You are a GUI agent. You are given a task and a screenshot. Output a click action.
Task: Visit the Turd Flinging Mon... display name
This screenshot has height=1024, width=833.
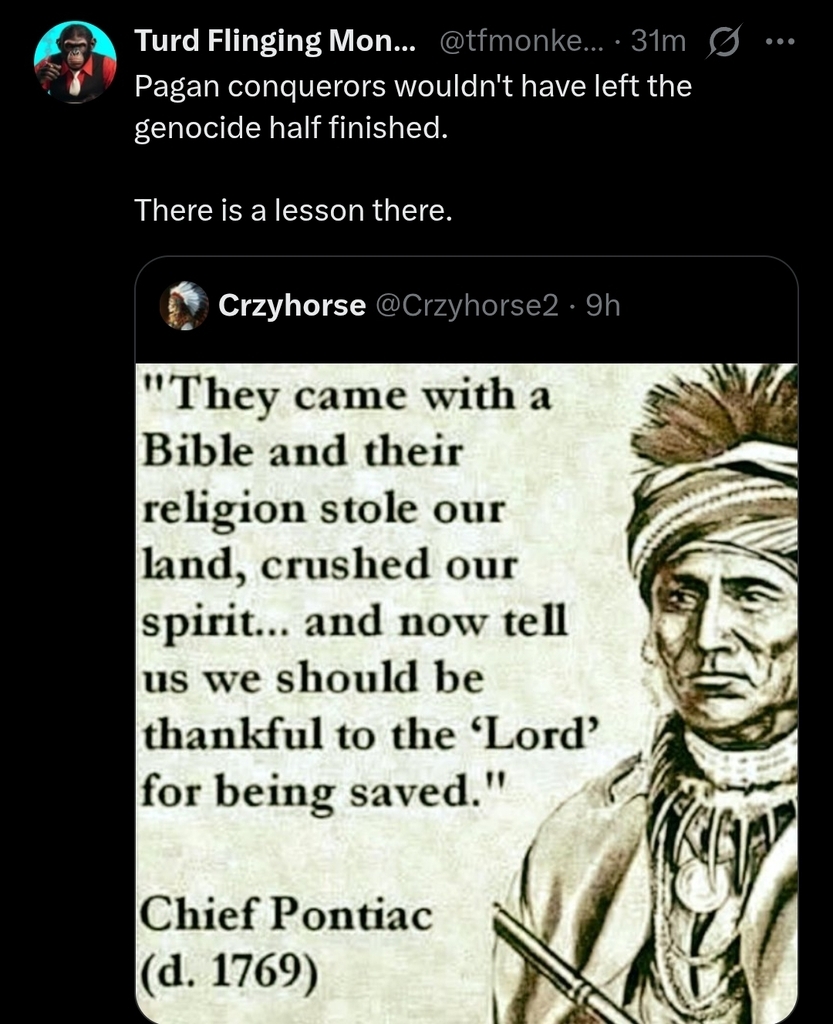(x=274, y=41)
